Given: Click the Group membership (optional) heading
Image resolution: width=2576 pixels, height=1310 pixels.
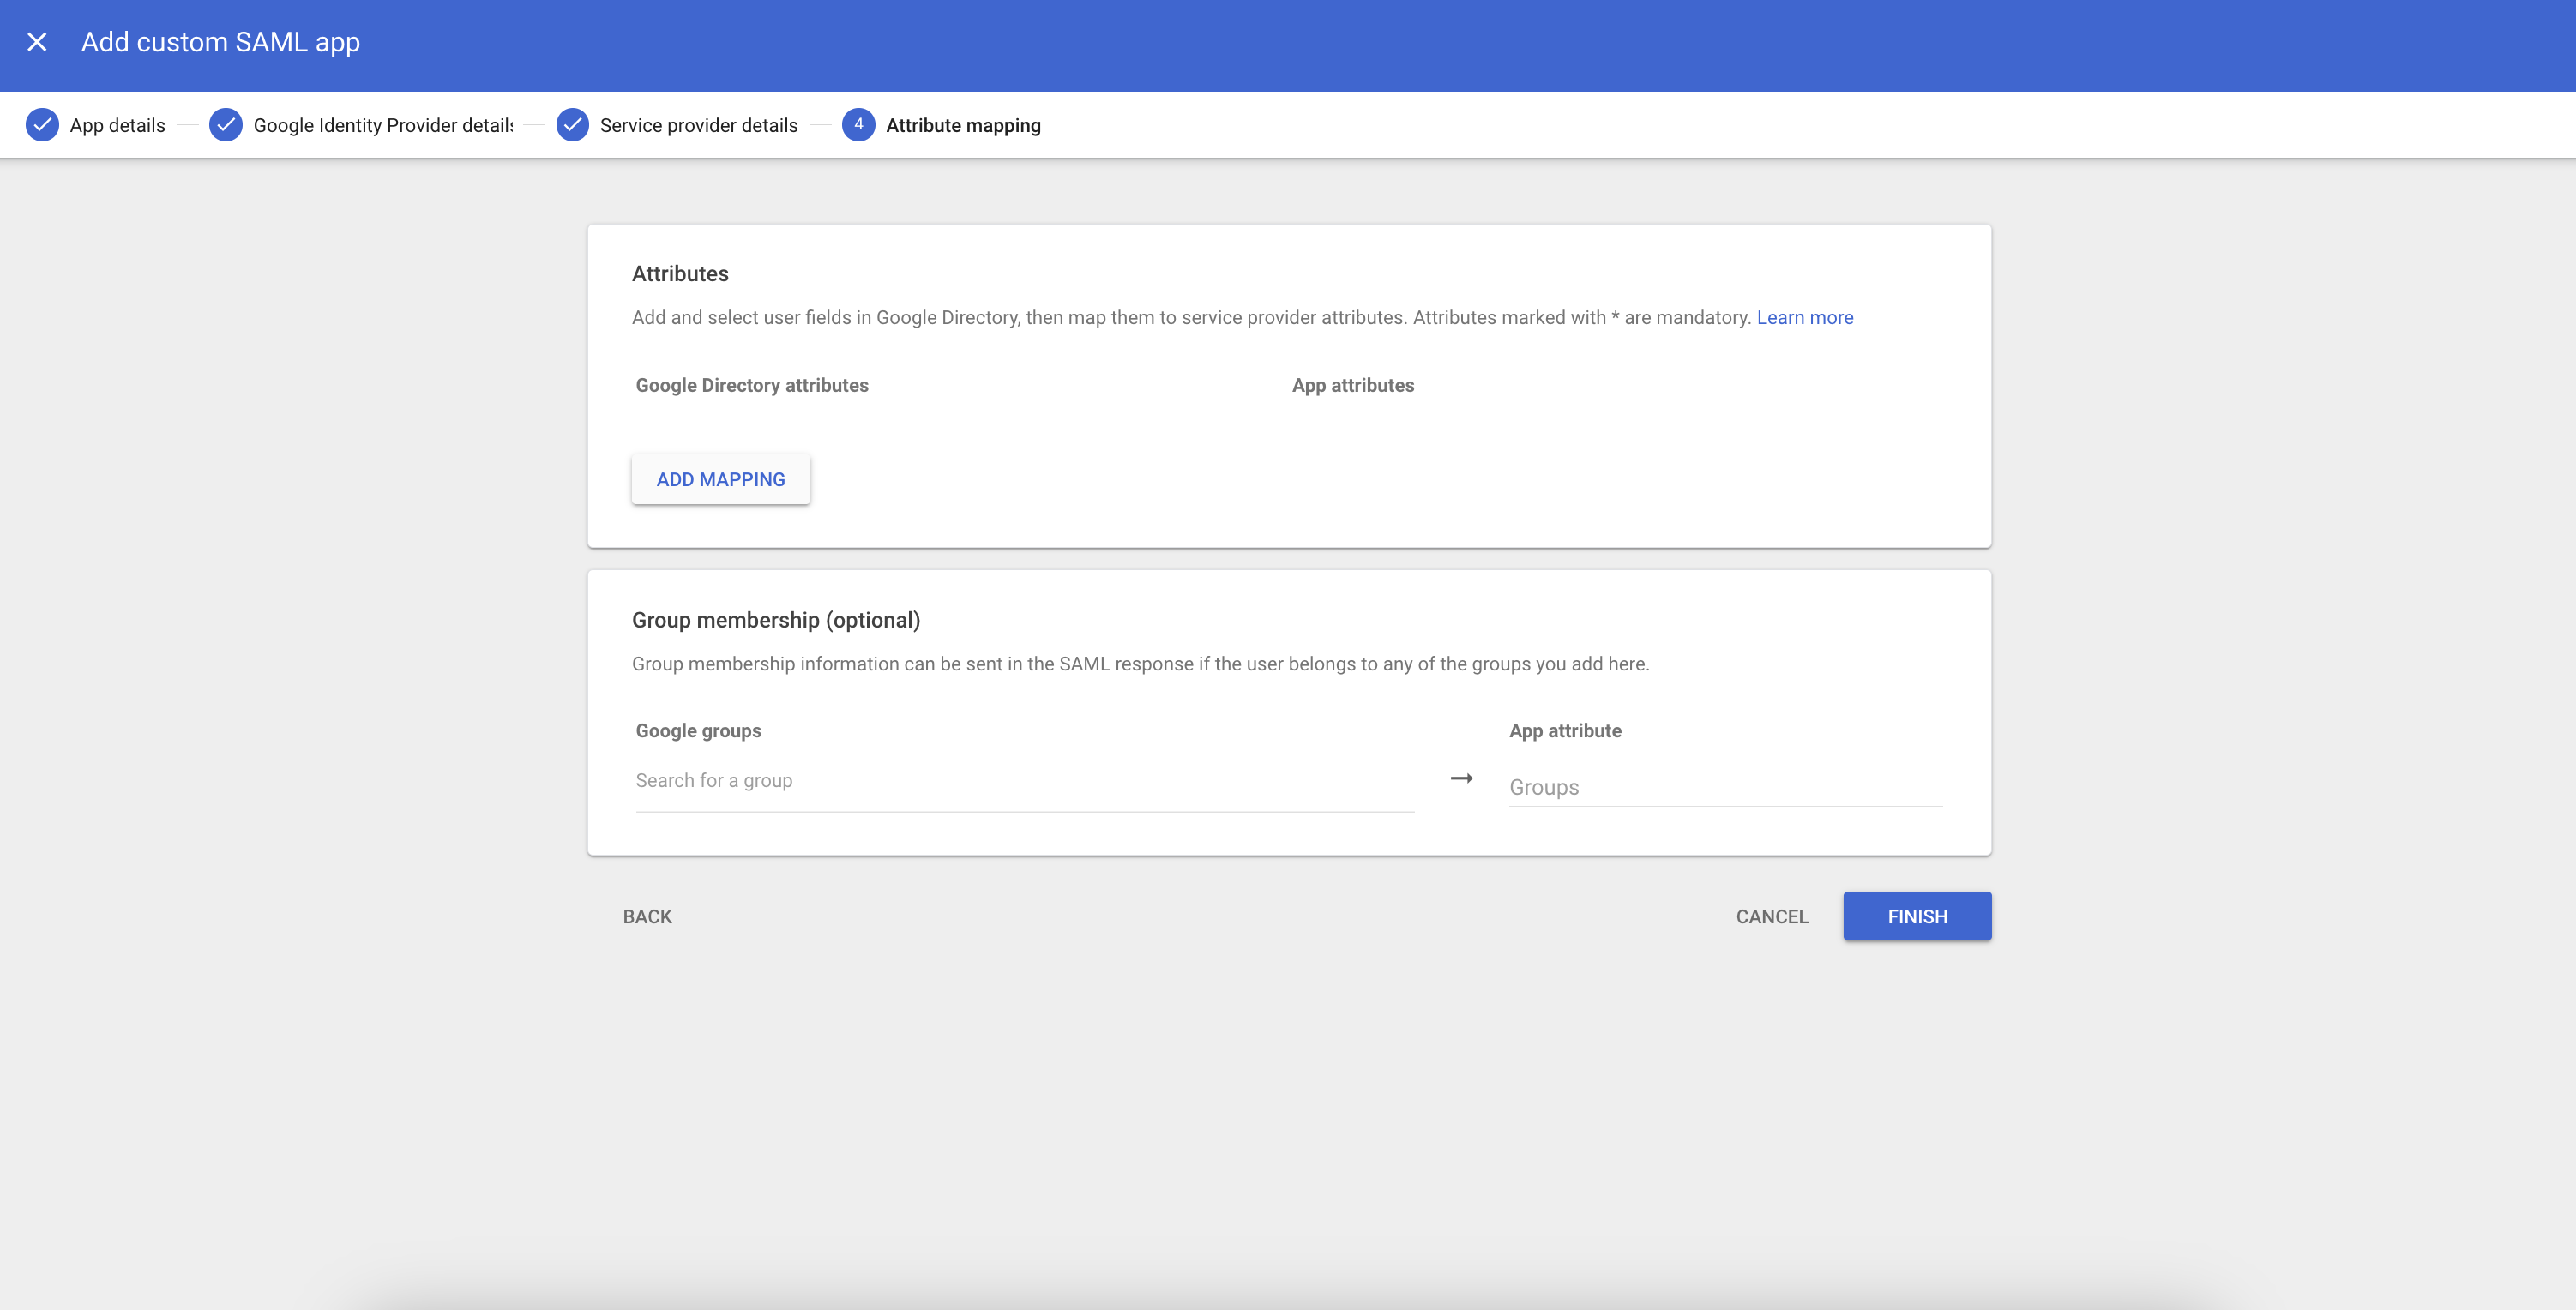Looking at the screenshot, I should point(775,620).
